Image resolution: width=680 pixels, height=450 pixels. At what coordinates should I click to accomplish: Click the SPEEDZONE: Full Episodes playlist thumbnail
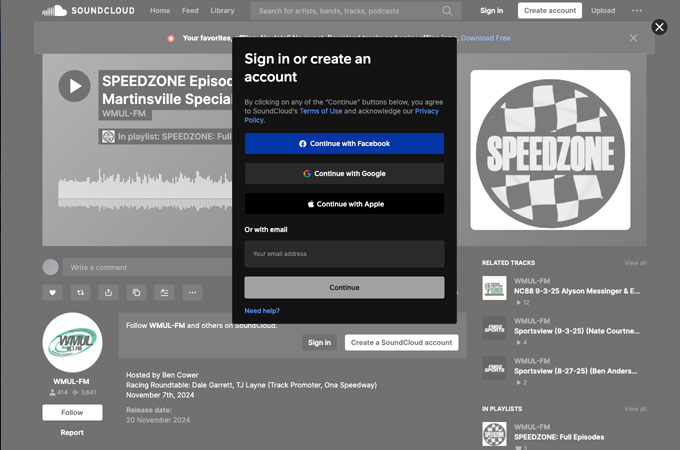tap(494, 434)
